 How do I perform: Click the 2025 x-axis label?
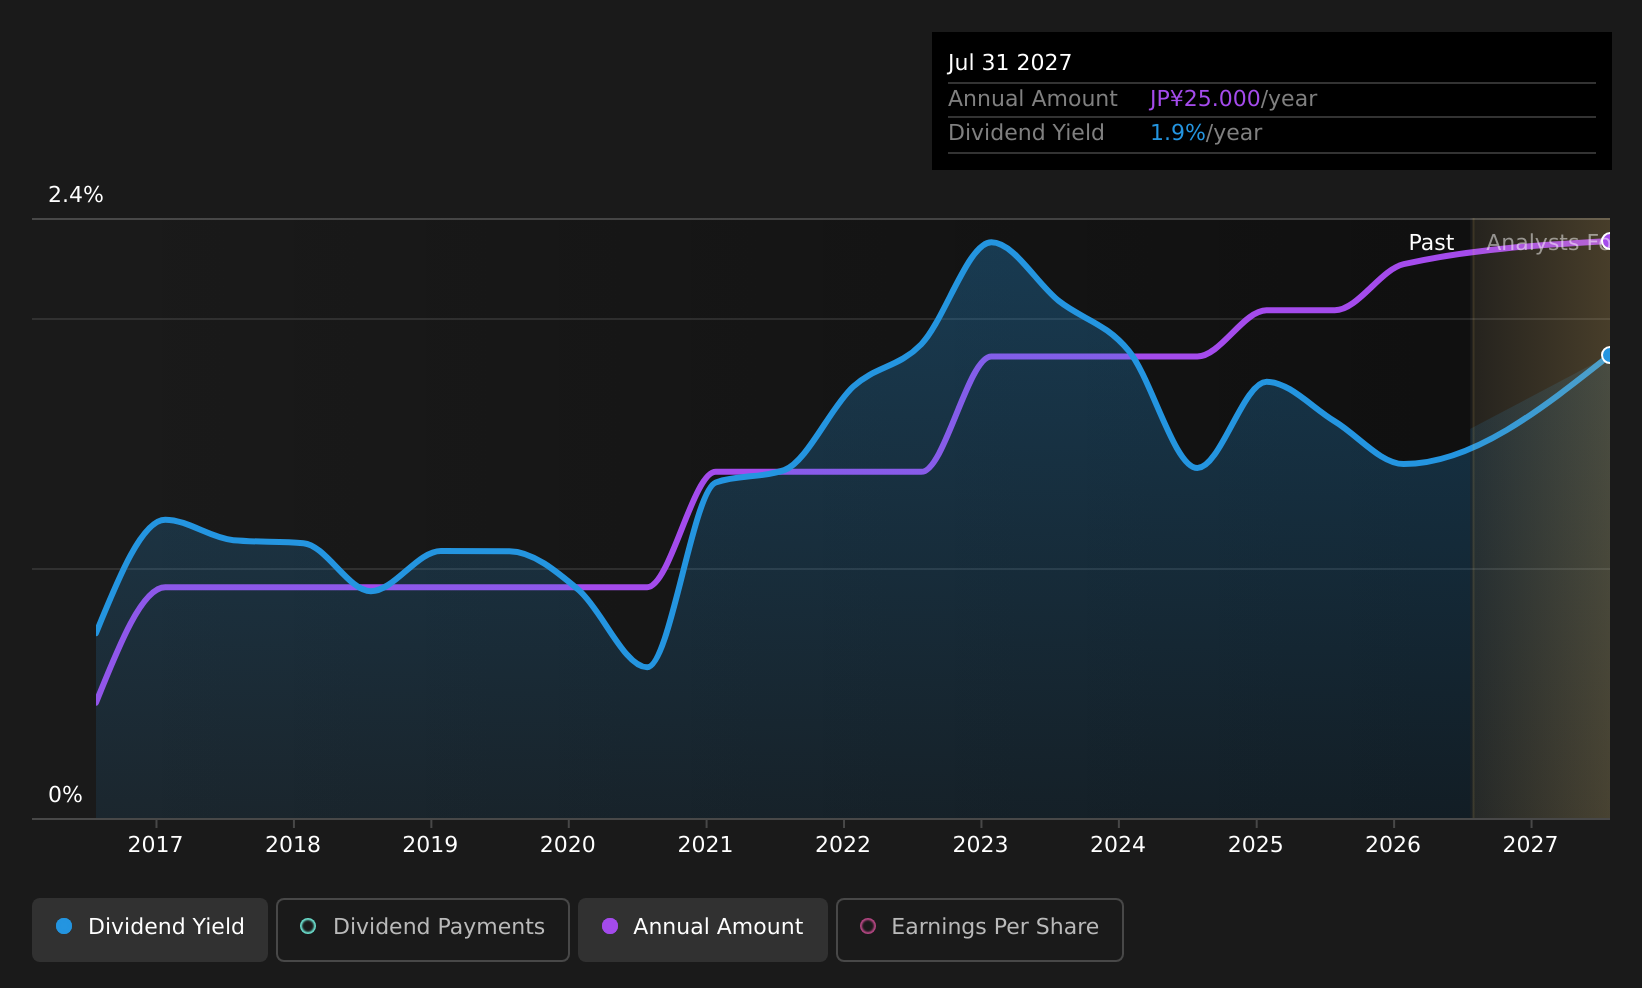pos(1255,845)
